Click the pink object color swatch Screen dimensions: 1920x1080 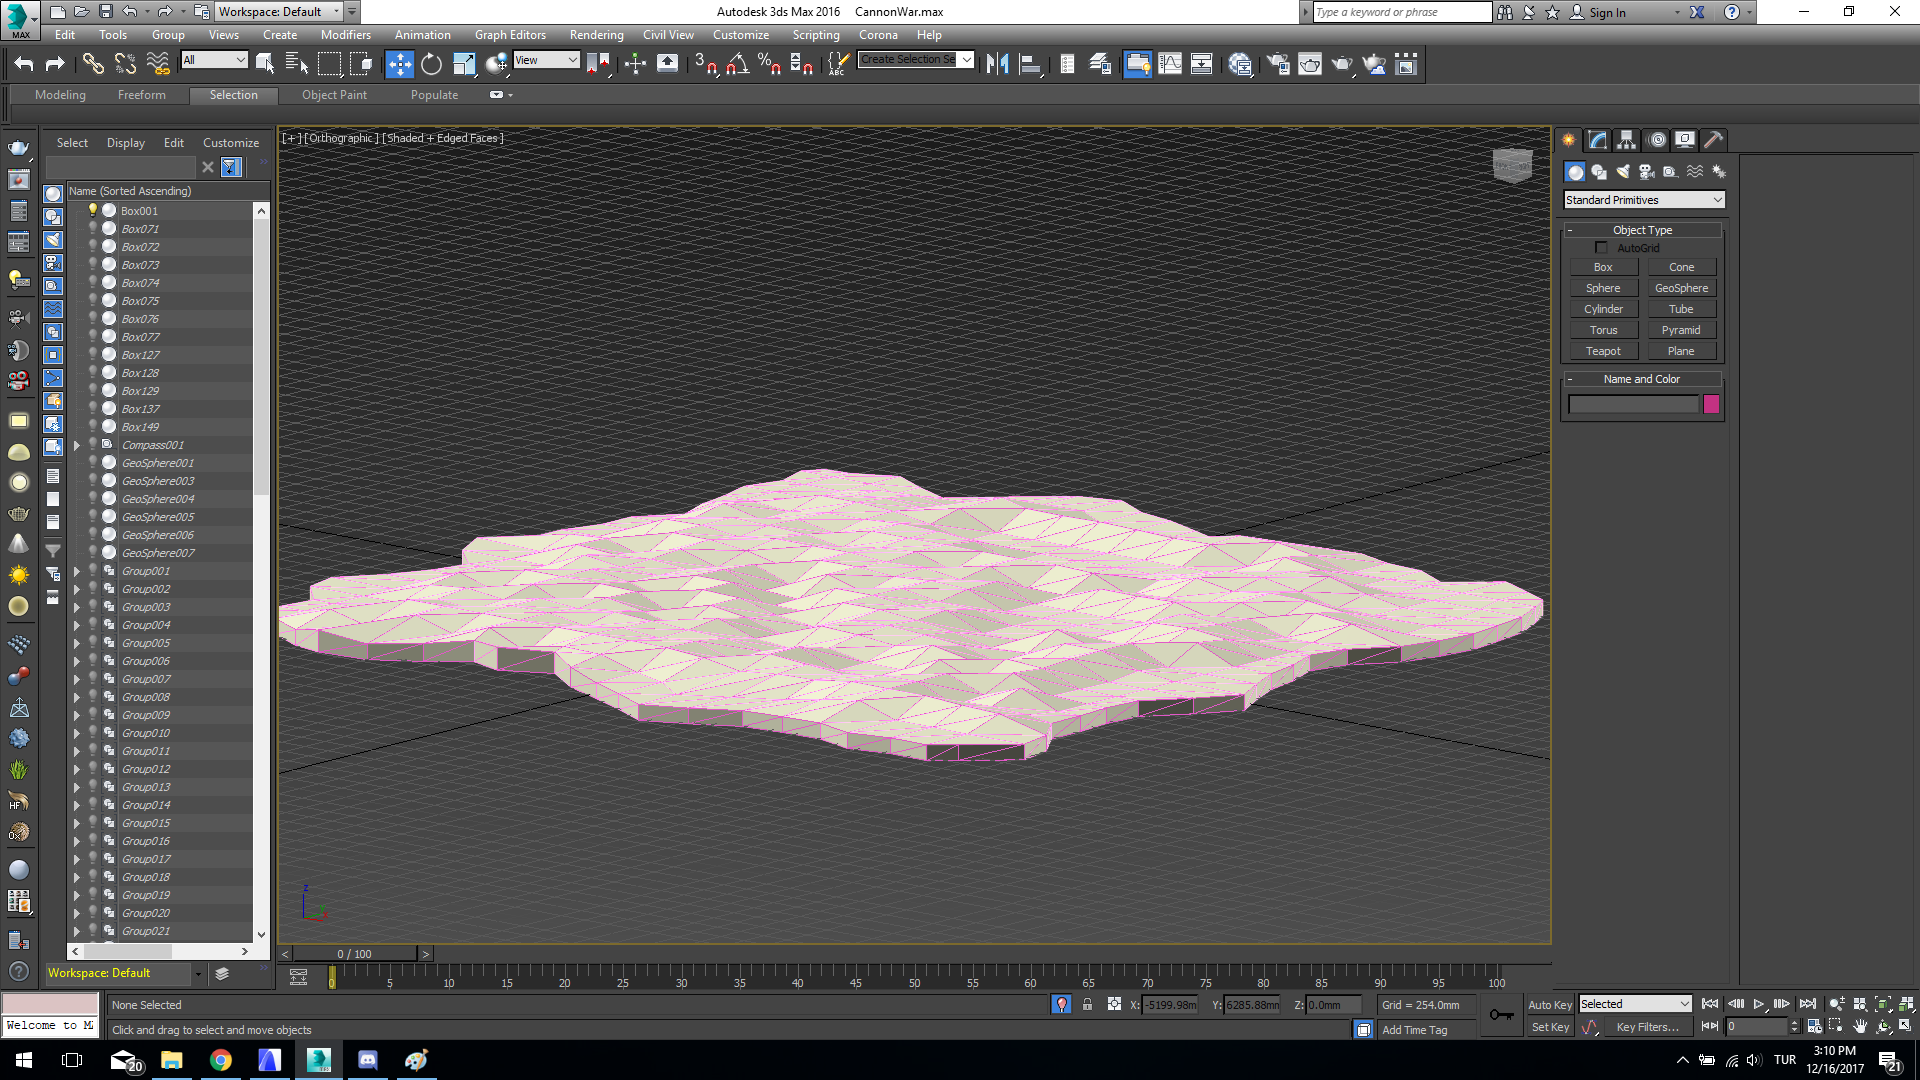click(x=1711, y=404)
